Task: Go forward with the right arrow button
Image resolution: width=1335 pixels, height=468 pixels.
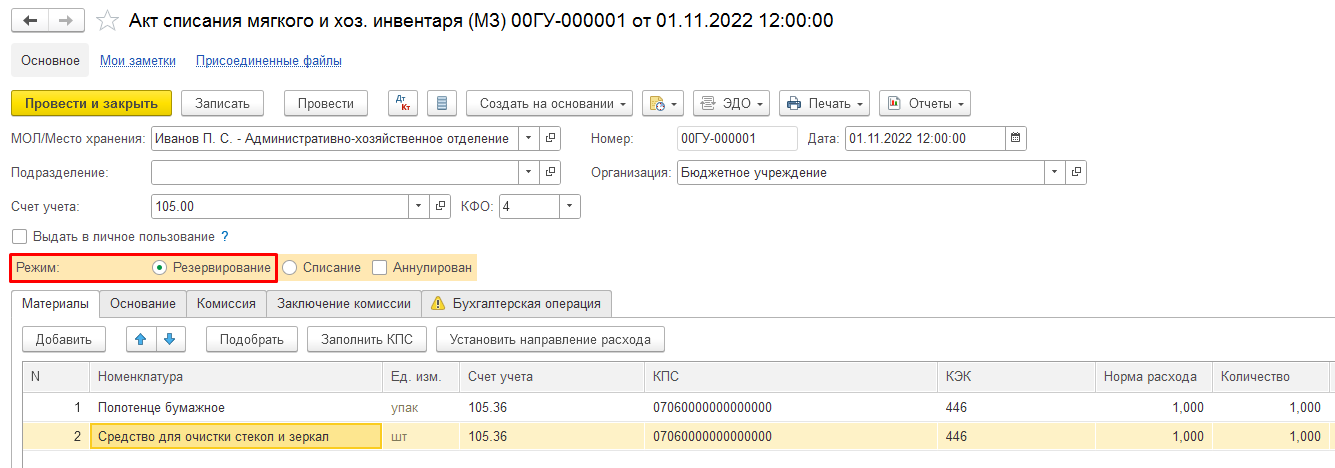Action: click(x=66, y=20)
